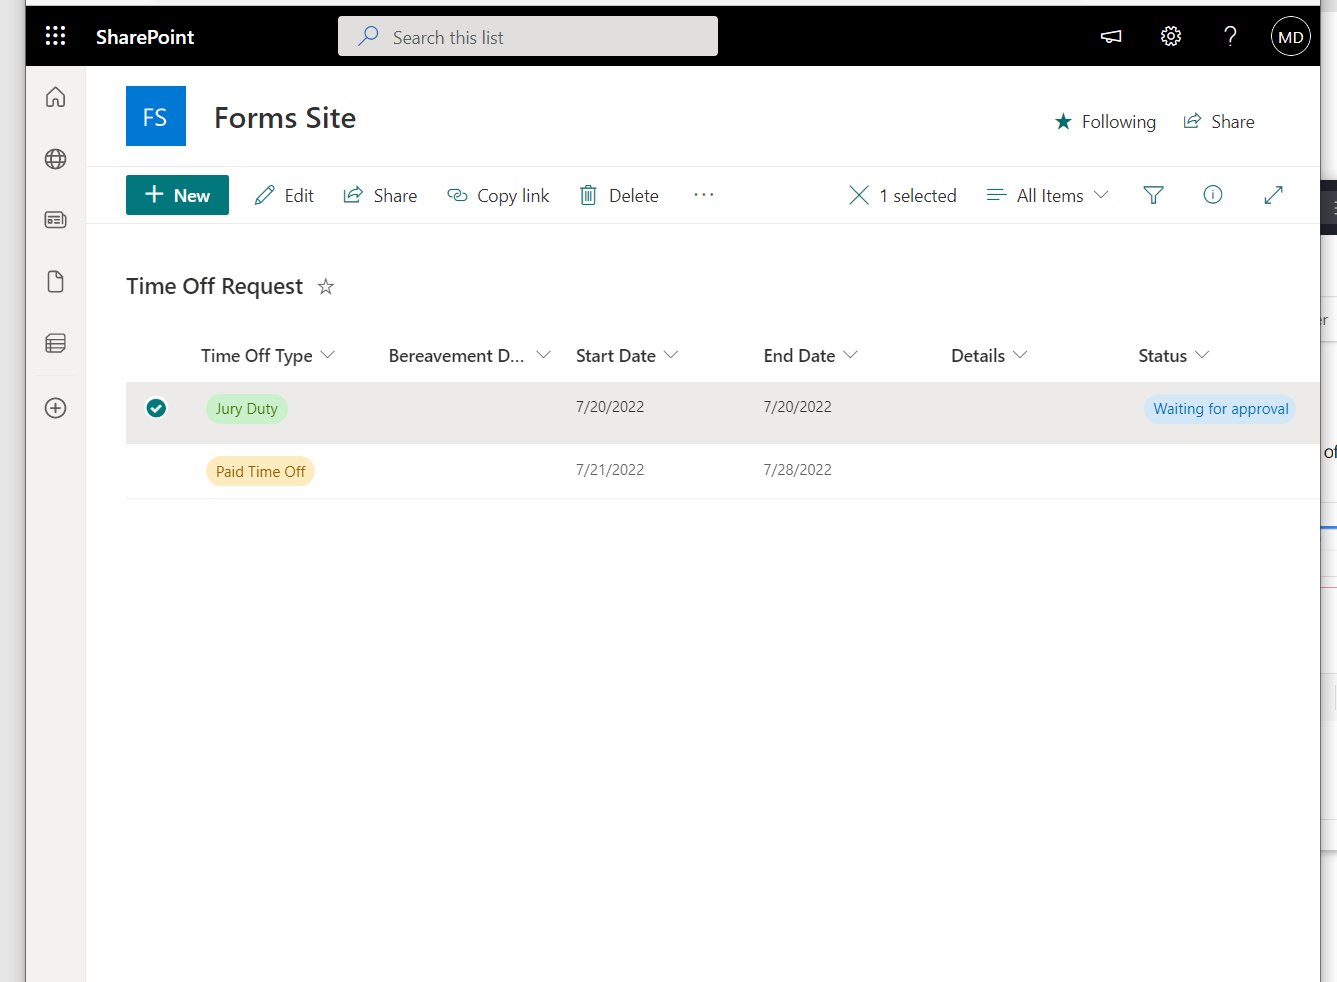
Task: Open the details pane info icon
Action: click(x=1213, y=195)
